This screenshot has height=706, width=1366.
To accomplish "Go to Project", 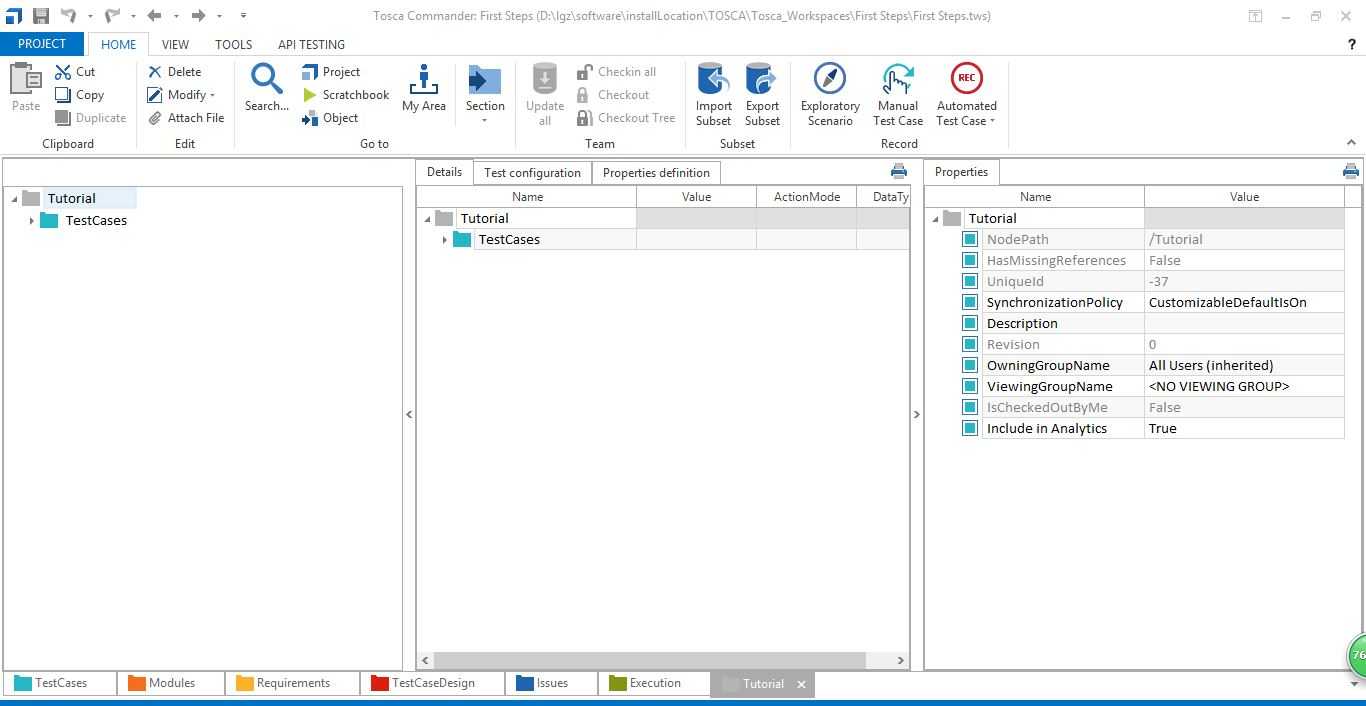I will coord(331,72).
